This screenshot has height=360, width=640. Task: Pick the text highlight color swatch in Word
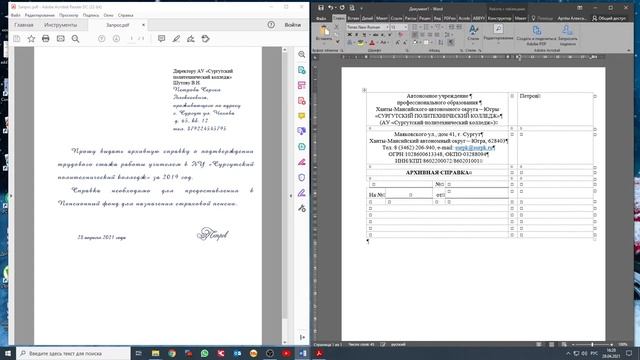point(361,42)
